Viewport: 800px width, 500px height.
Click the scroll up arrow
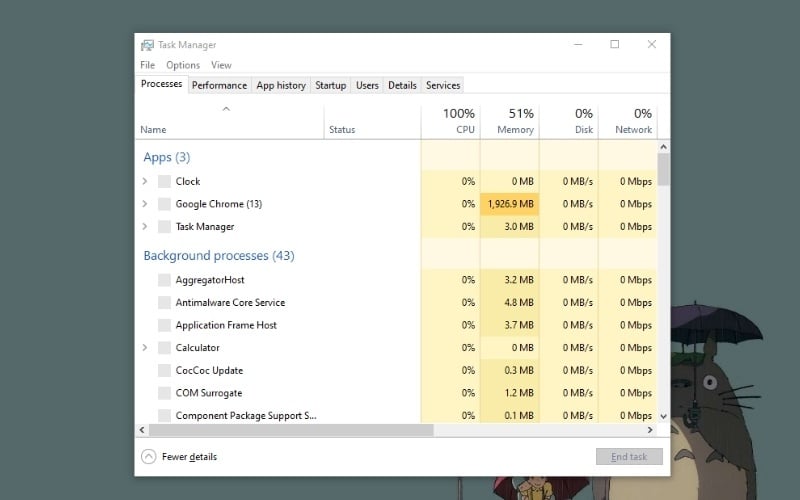663,147
